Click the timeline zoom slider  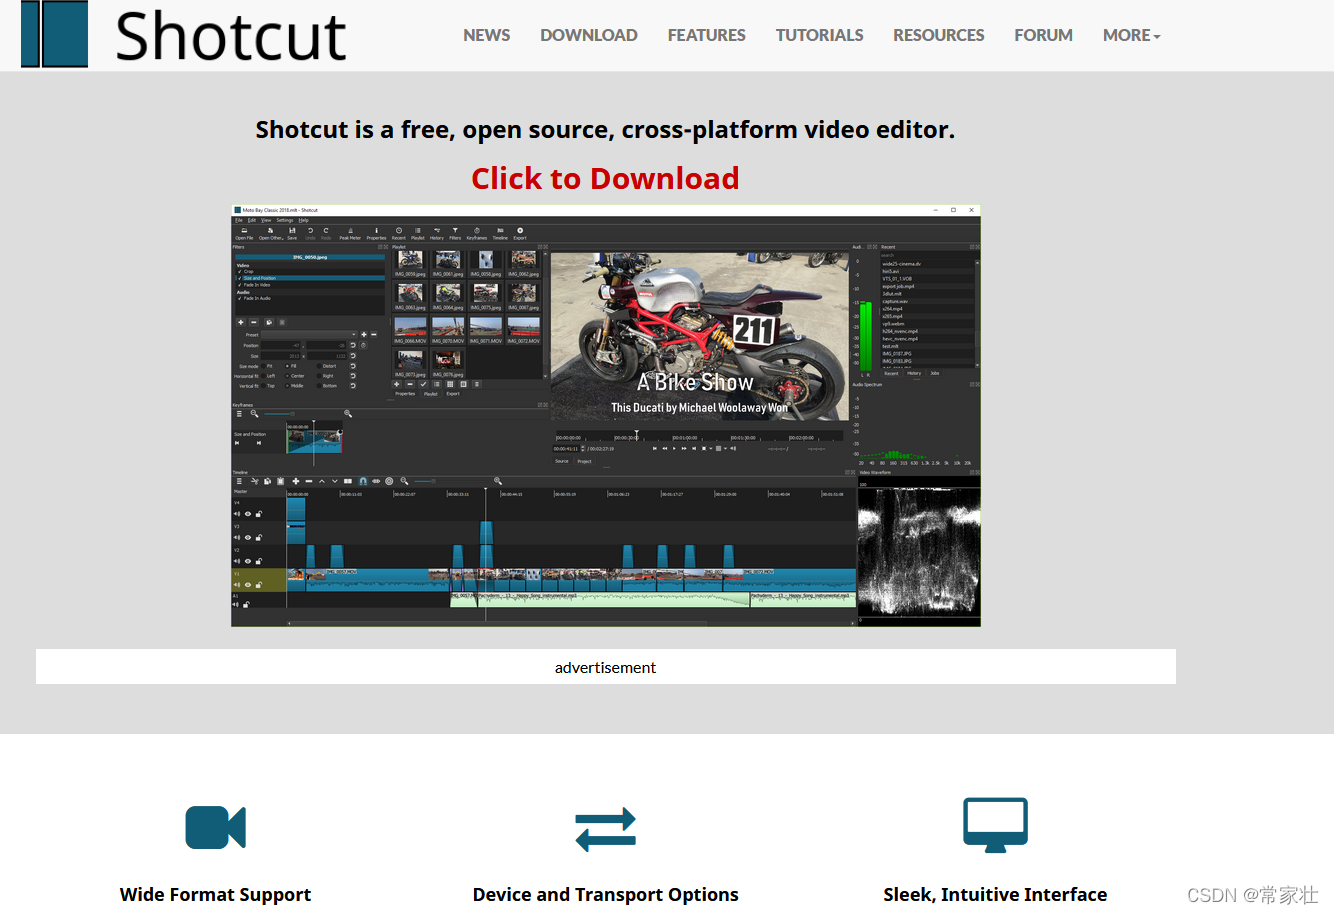tap(450, 481)
